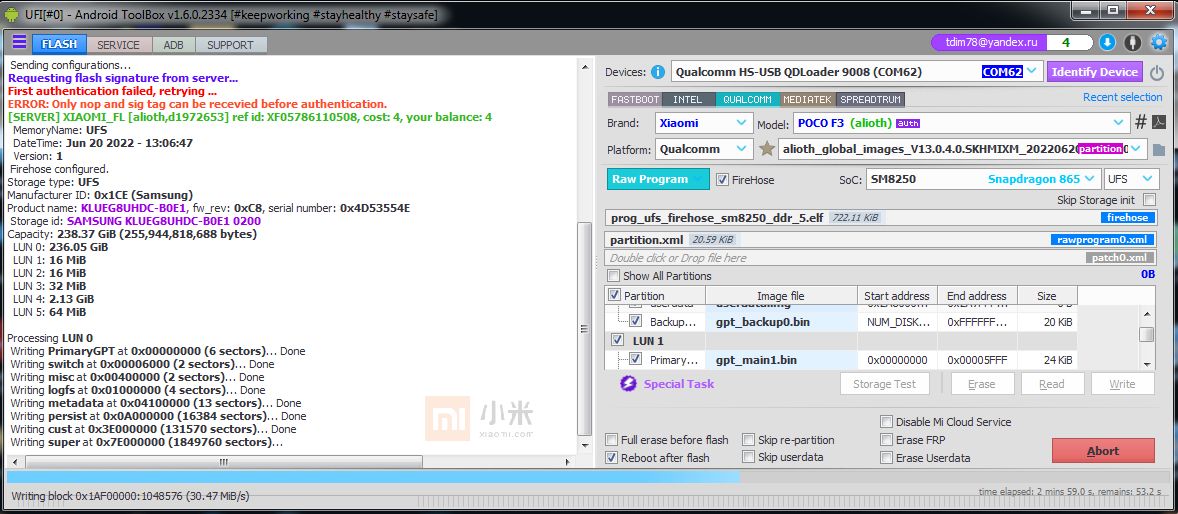
Task: Enable Skip Storage init
Action: (x=1149, y=200)
